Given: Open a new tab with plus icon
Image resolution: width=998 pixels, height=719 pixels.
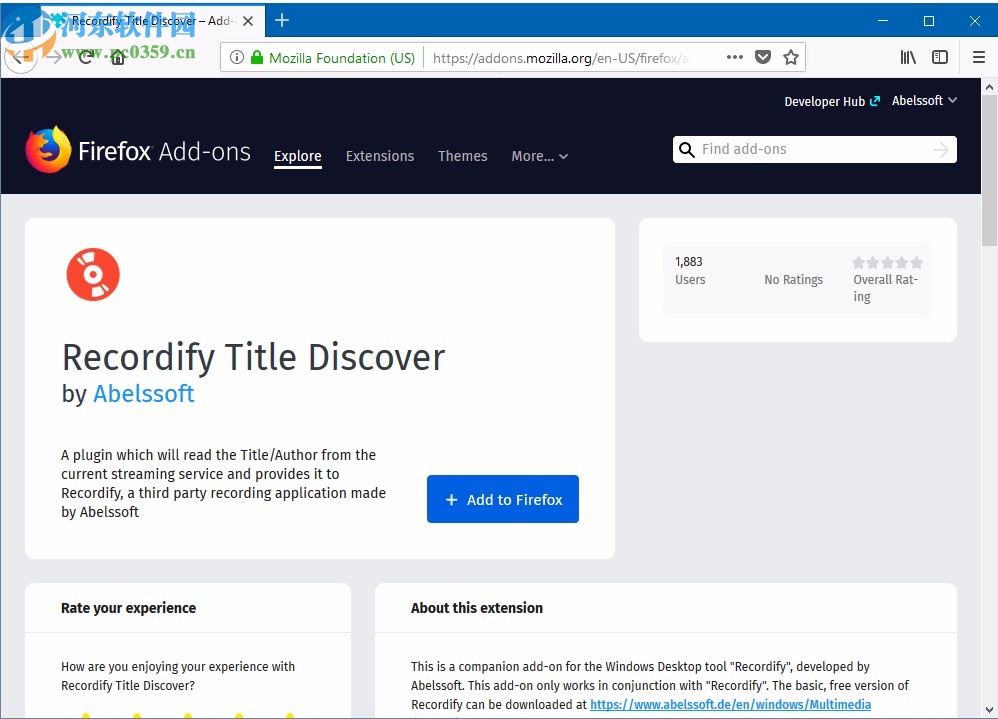Looking at the screenshot, I should coord(282,20).
